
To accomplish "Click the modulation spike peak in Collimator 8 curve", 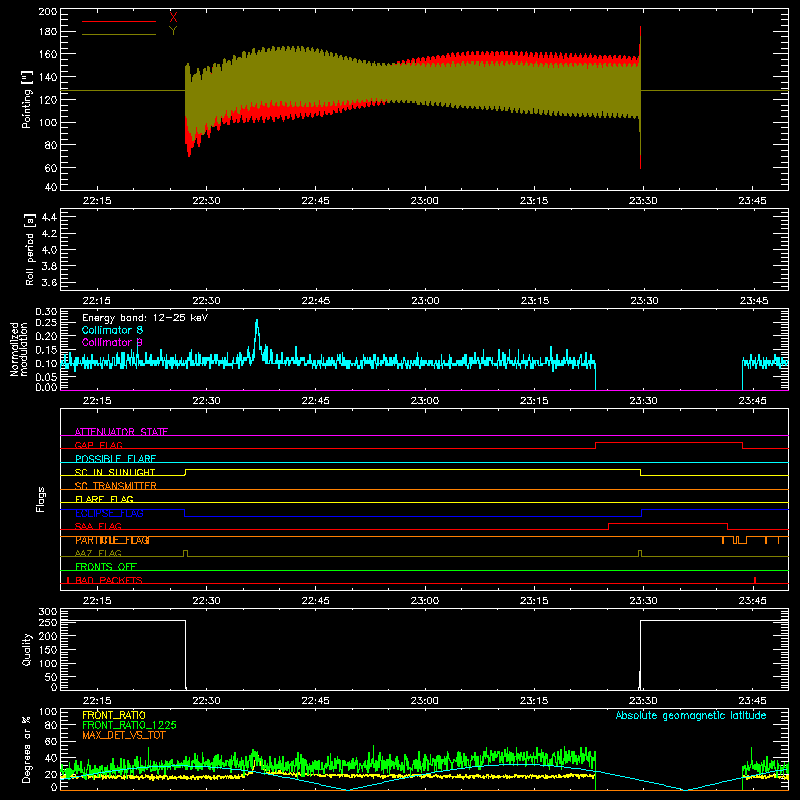I will coord(257,321).
